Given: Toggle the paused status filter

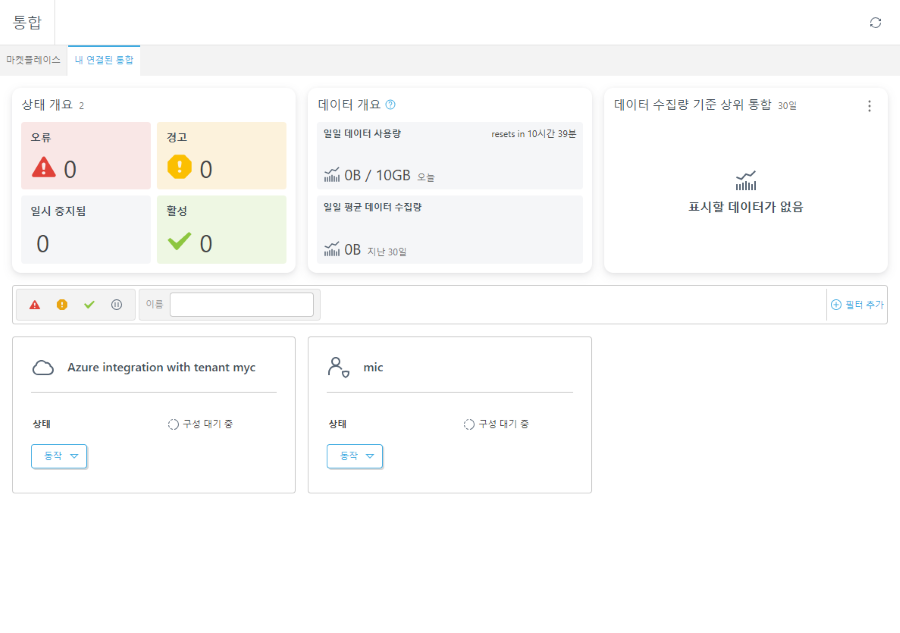Looking at the screenshot, I should coord(117,305).
